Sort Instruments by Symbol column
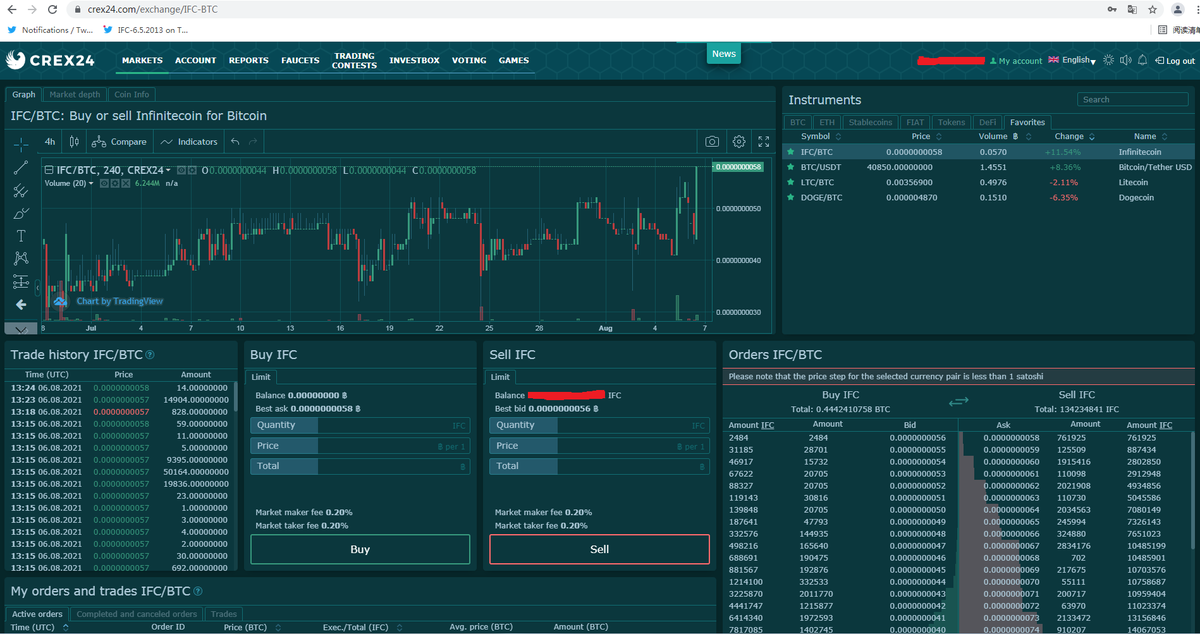 [821, 136]
